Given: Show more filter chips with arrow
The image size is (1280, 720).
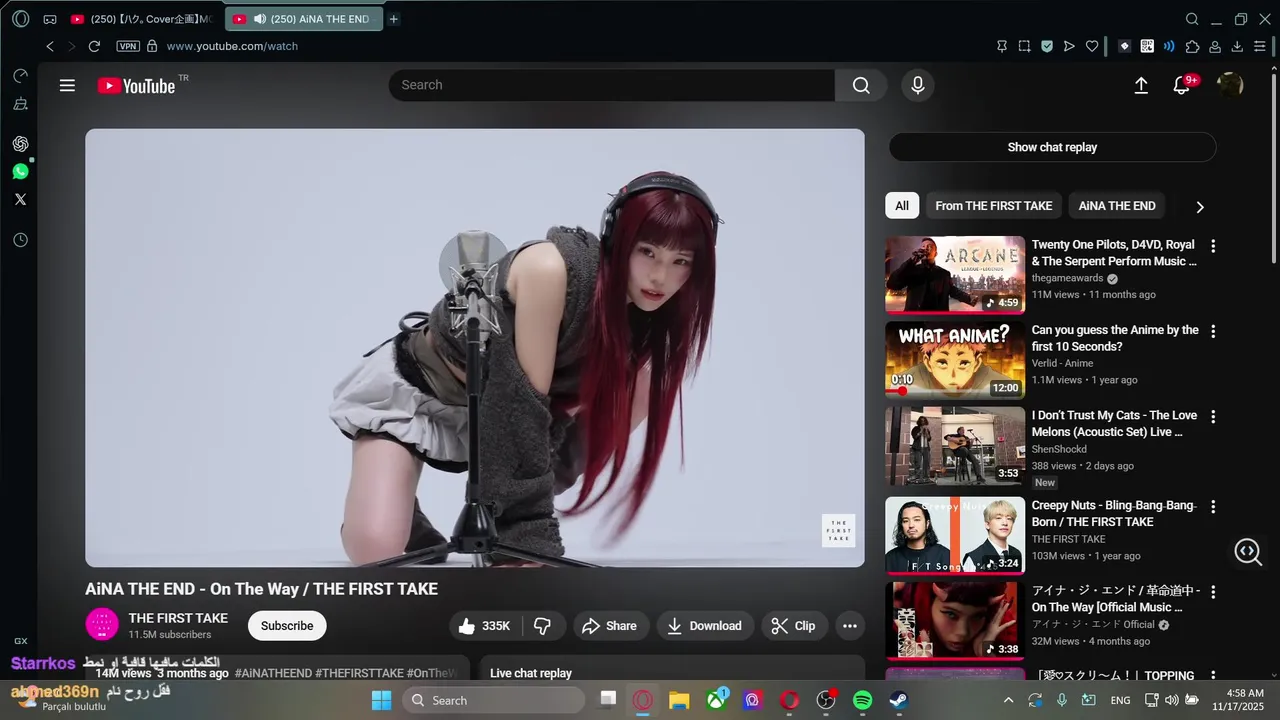Looking at the screenshot, I should 1200,207.
